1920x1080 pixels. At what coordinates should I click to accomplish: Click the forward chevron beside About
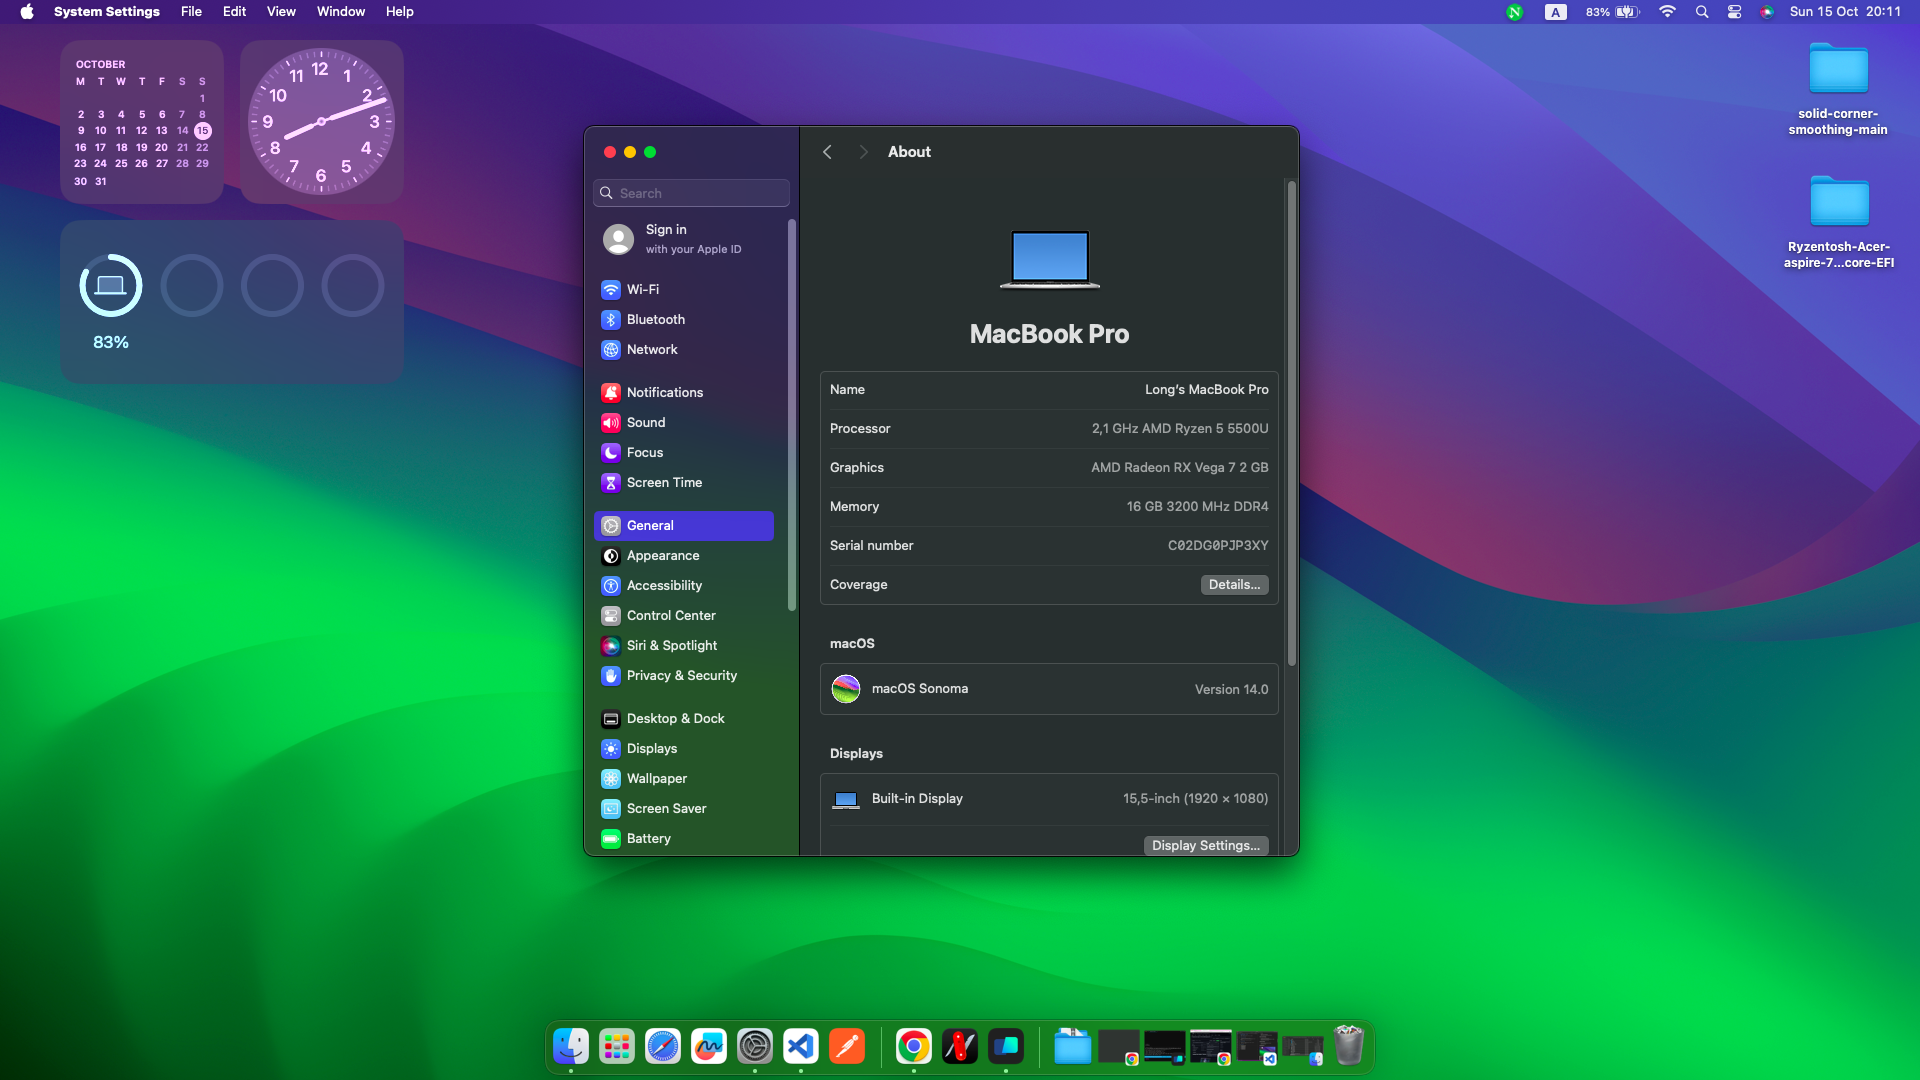point(863,152)
